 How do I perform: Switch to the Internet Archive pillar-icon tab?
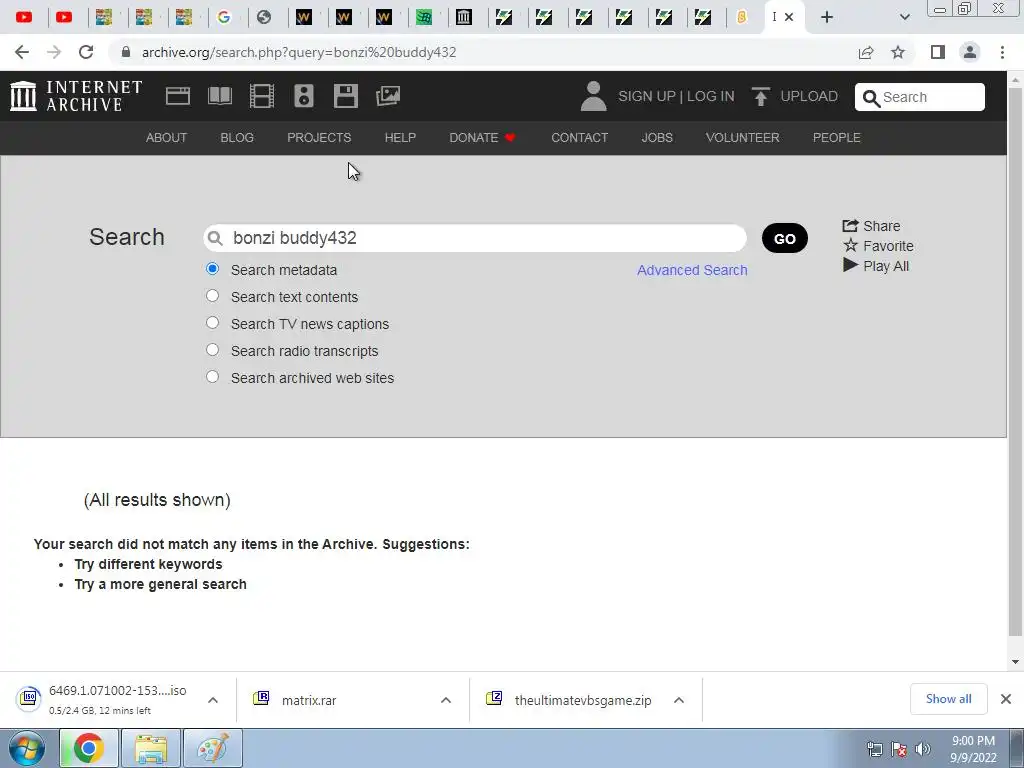click(464, 17)
